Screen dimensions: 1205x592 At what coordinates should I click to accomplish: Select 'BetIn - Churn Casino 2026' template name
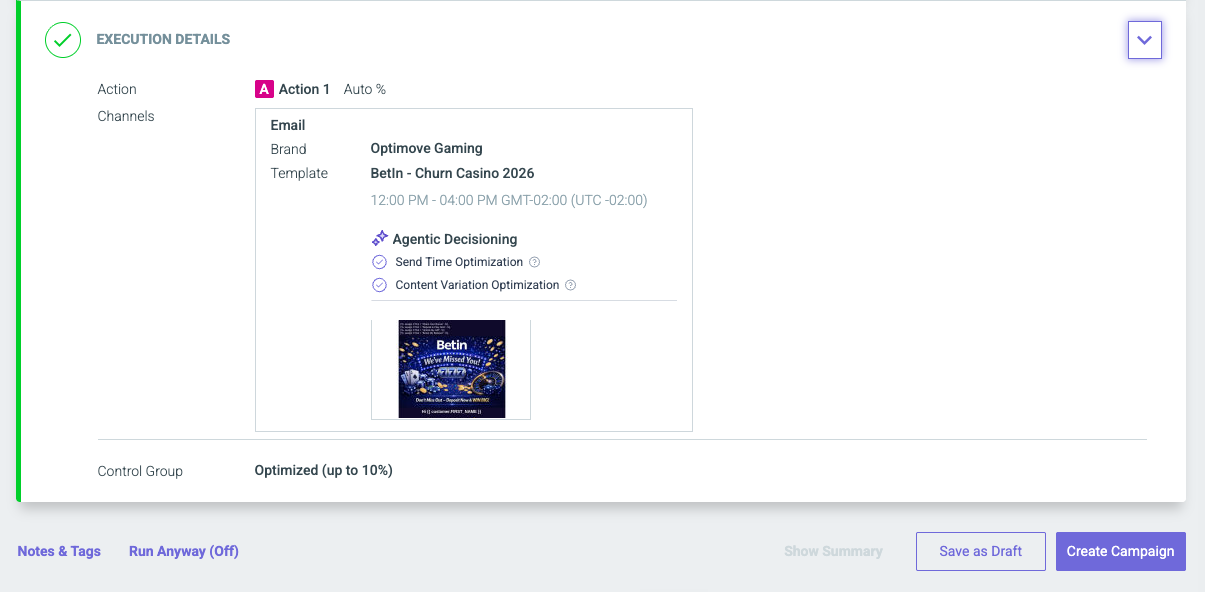[x=452, y=173]
